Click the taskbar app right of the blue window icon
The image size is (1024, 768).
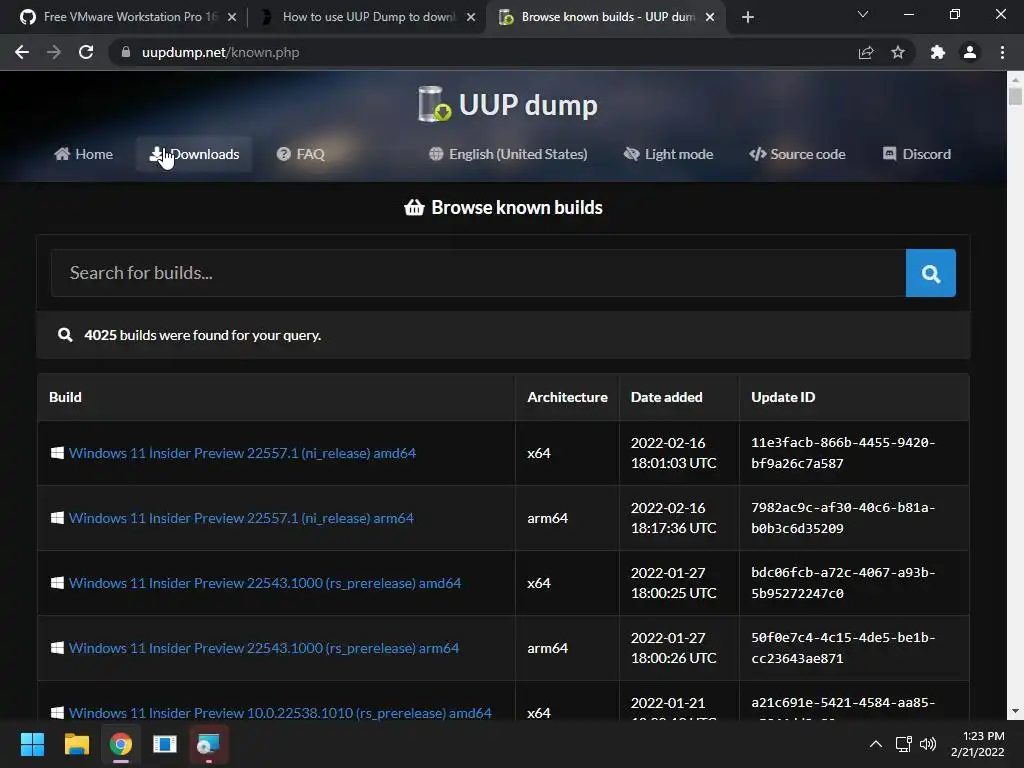point(209,744)
